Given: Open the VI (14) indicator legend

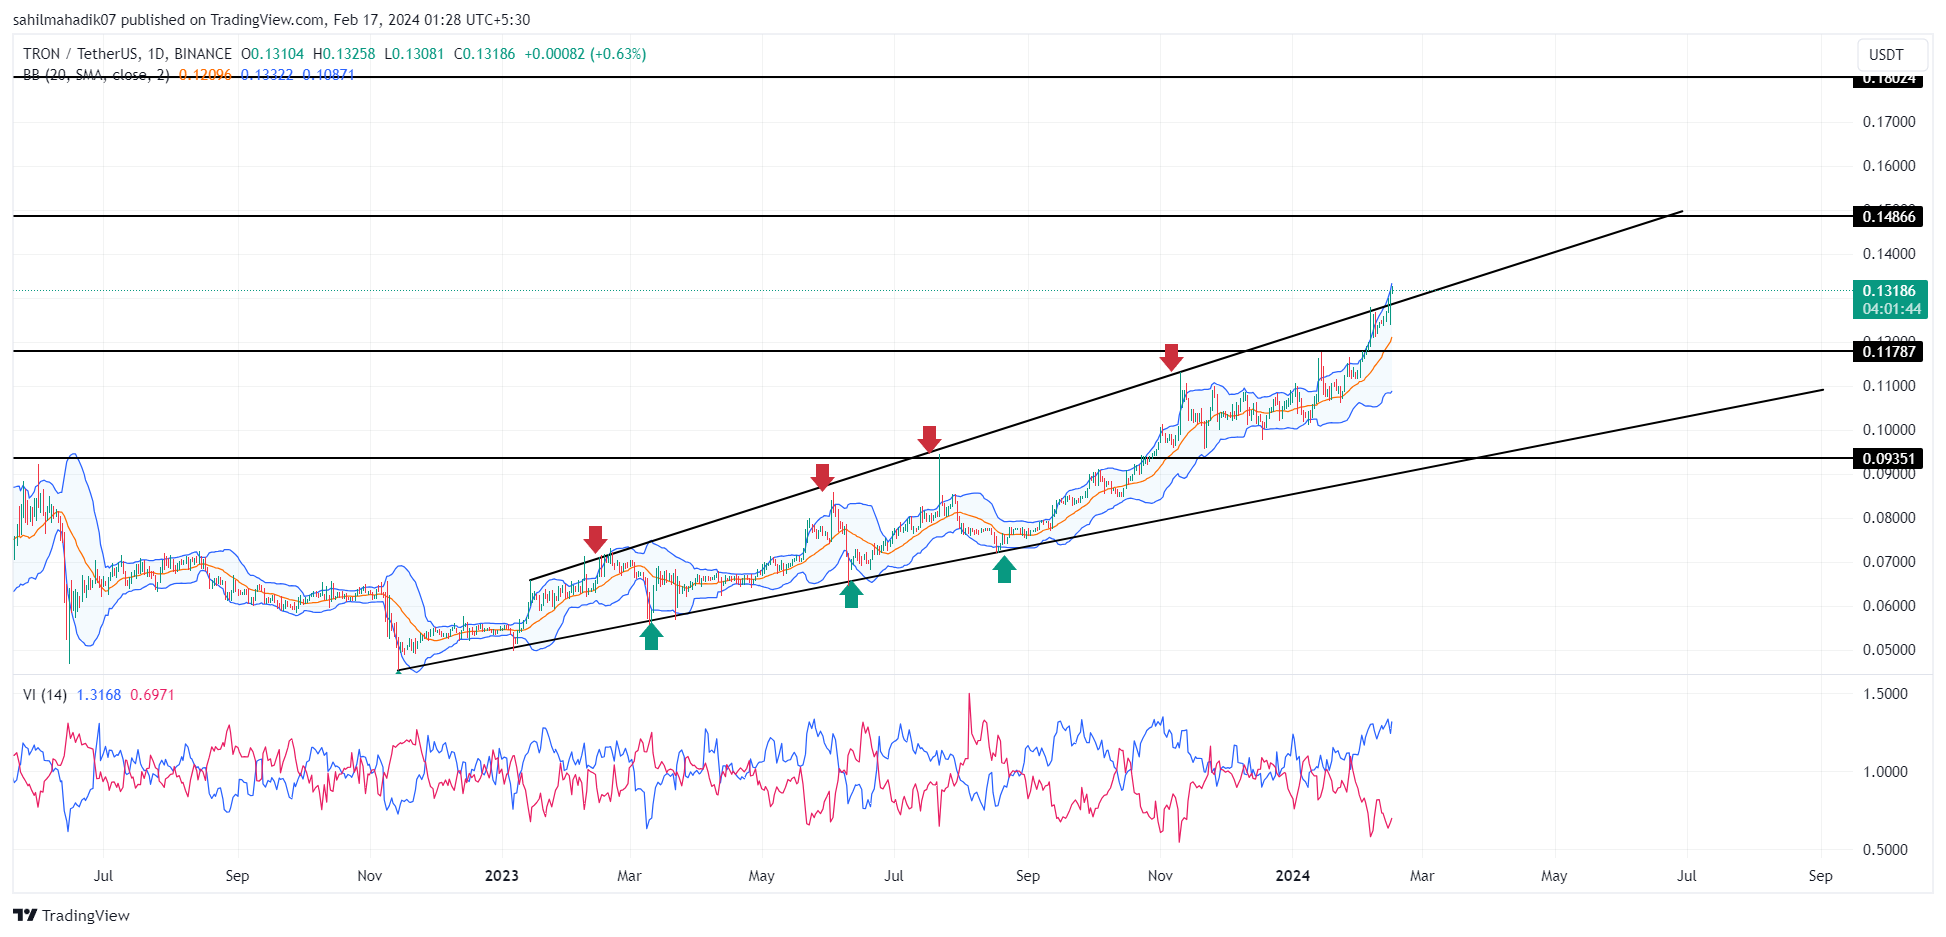Looking at the screenshot, I should 45,694.
